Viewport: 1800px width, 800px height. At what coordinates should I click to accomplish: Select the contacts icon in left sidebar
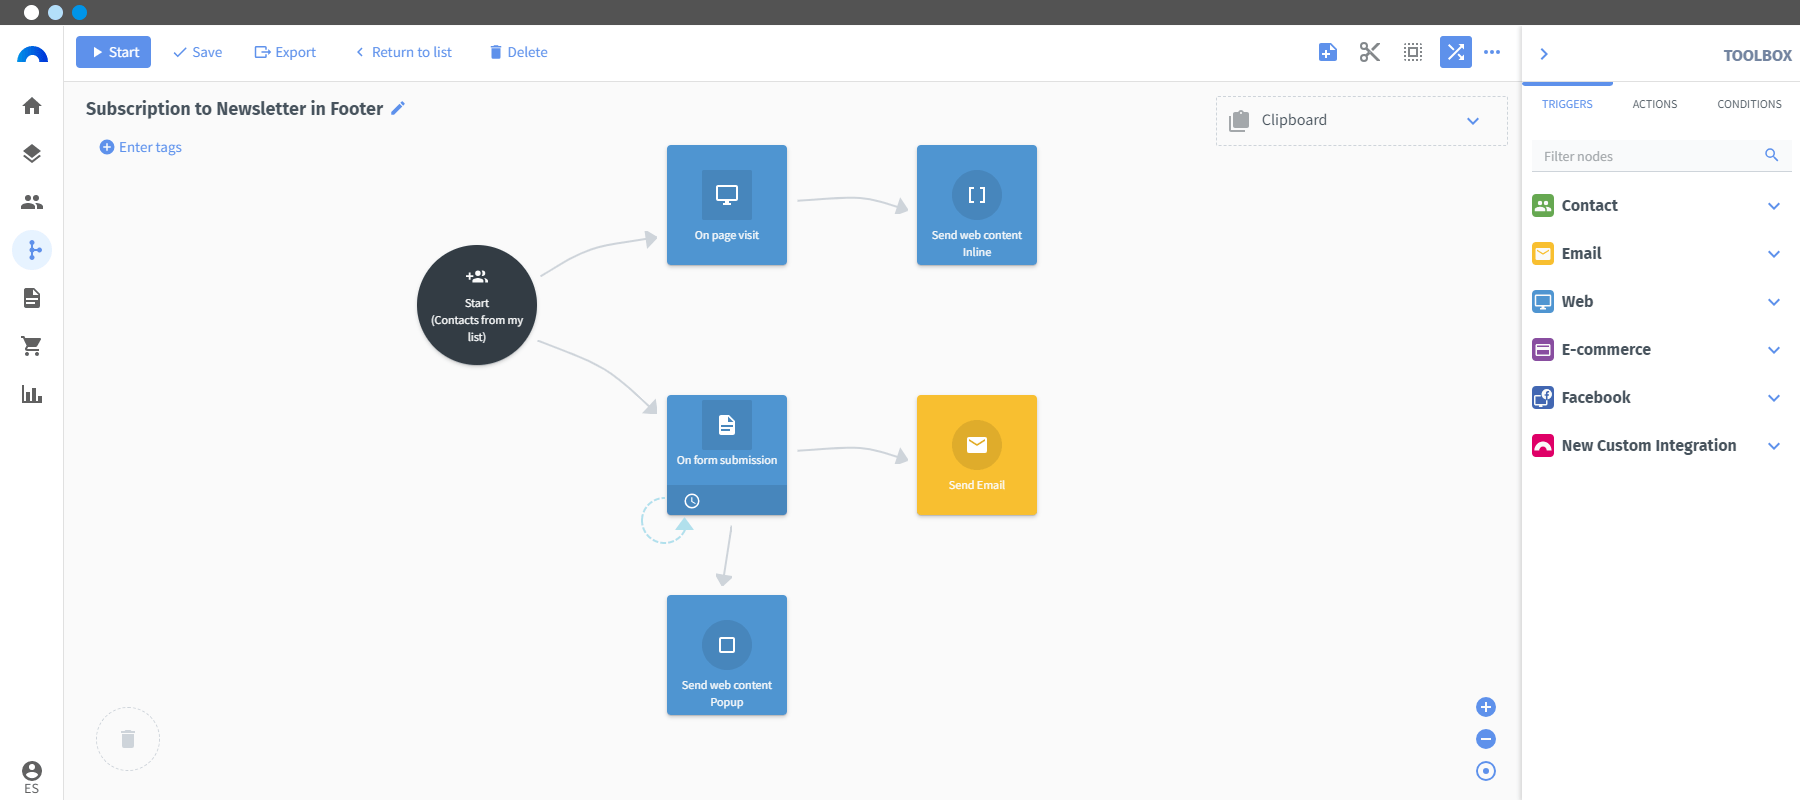[32, 202]
